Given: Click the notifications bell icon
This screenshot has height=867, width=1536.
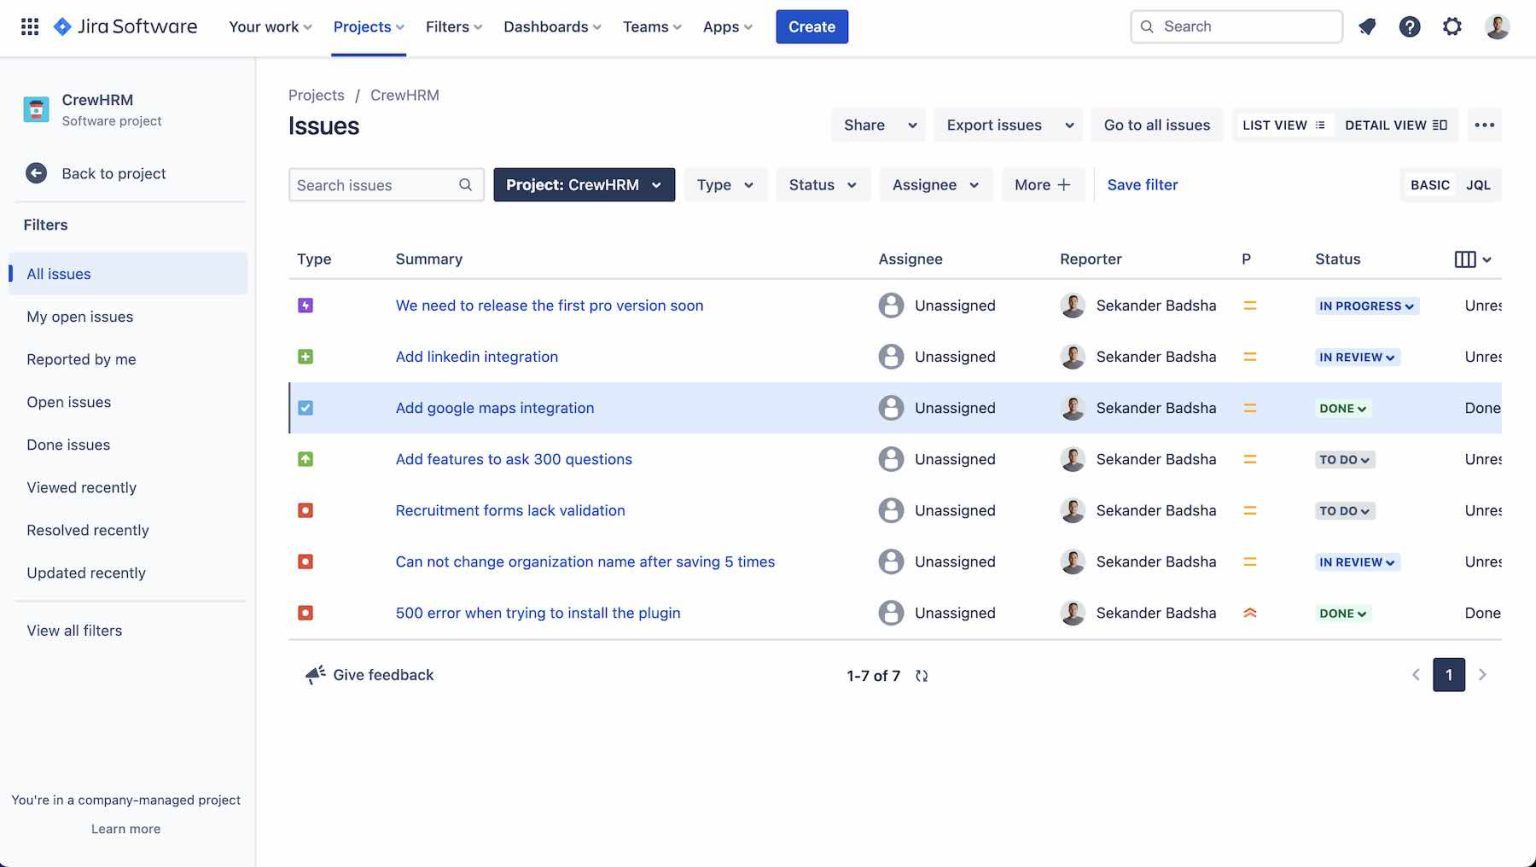Looking at the screenshot, I should tap(1367, 27).
